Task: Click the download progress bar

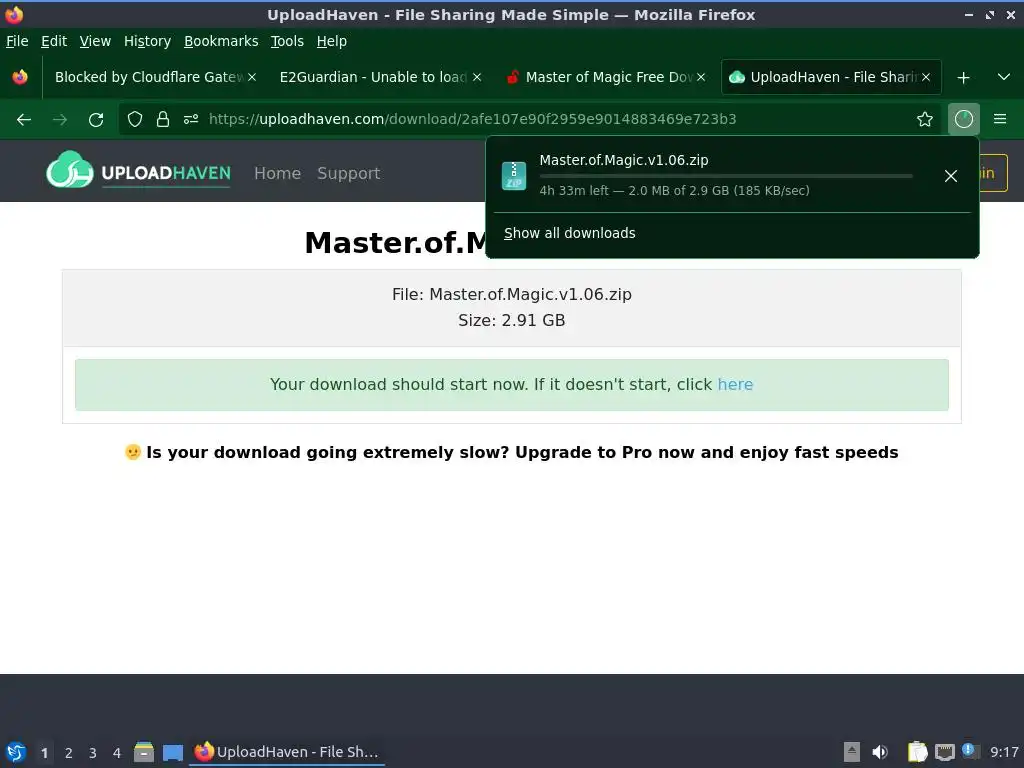Action: pyautogui.click(x=726, y=176)
